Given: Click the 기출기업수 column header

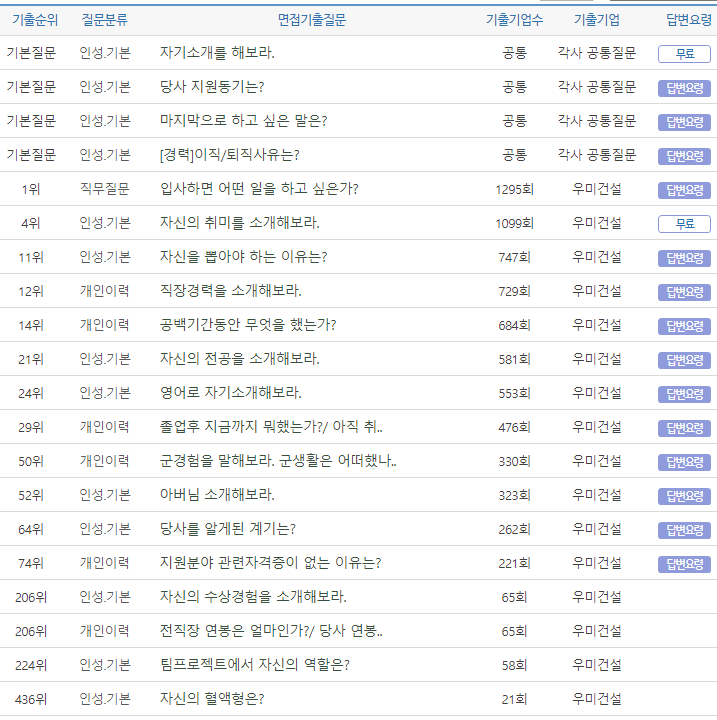Looking at the screenshot, I should (x=514, y=20).
